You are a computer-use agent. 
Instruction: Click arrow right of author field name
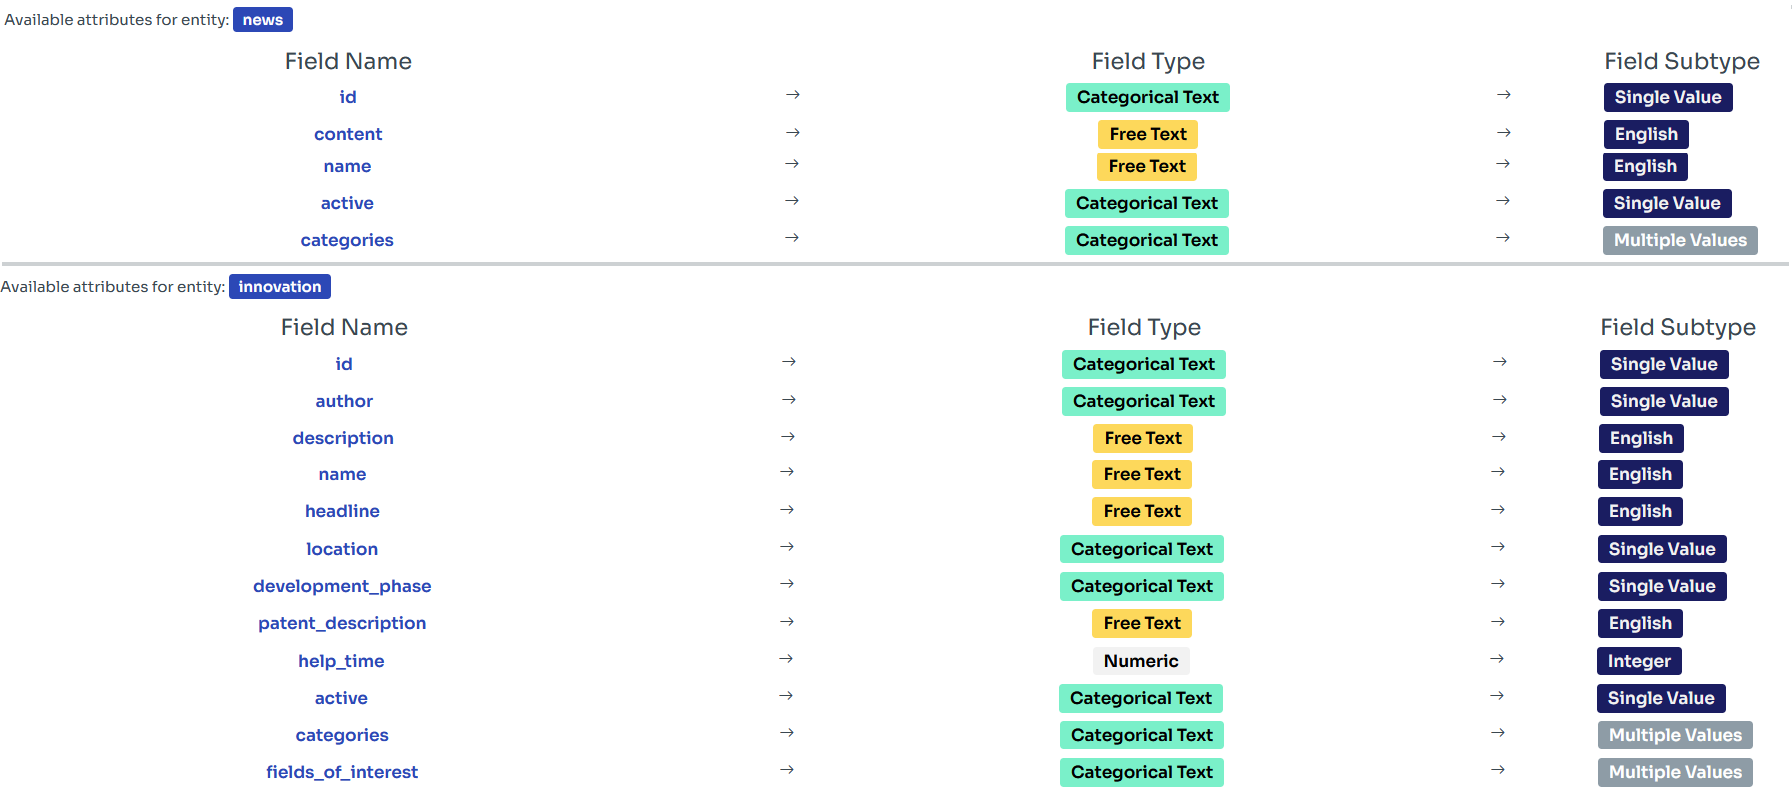[788, 400]
